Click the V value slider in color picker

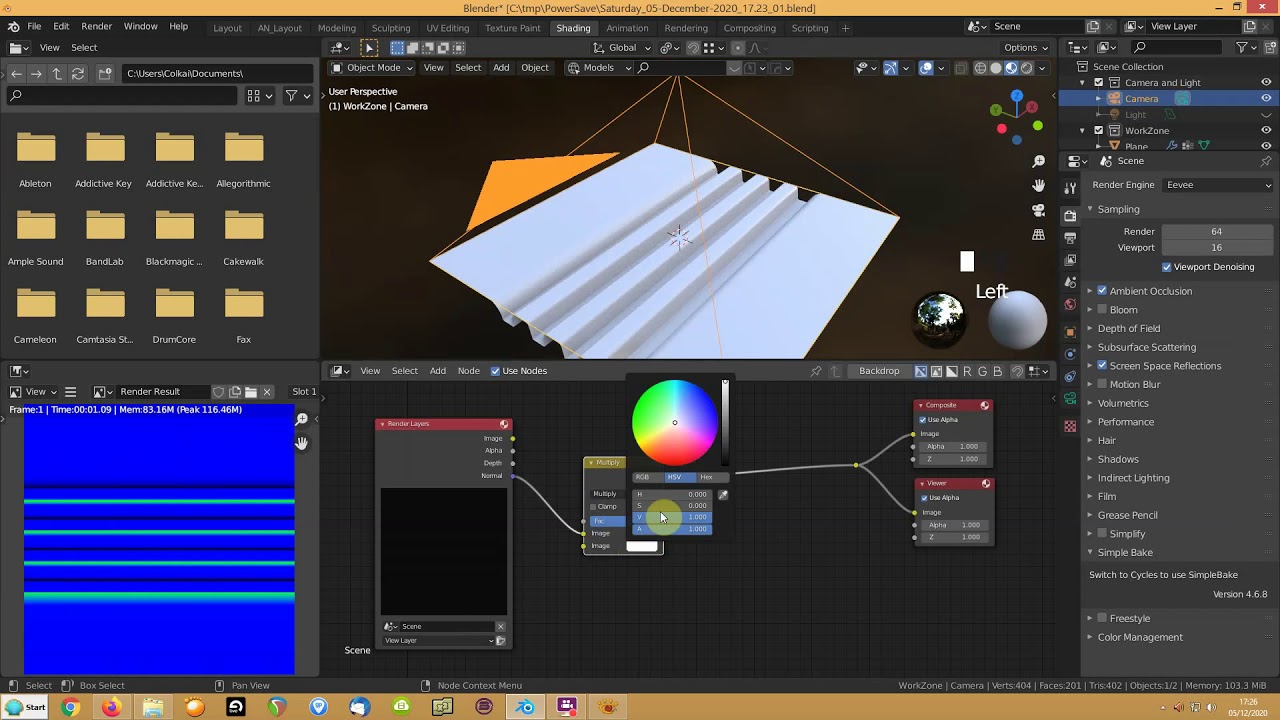pyautogui.click(x=672, y=517)
